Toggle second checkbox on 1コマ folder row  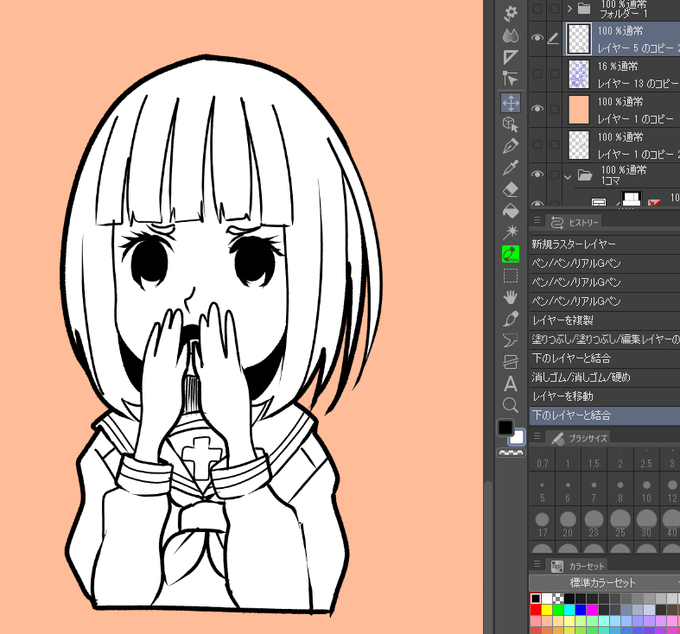point(554,175)
